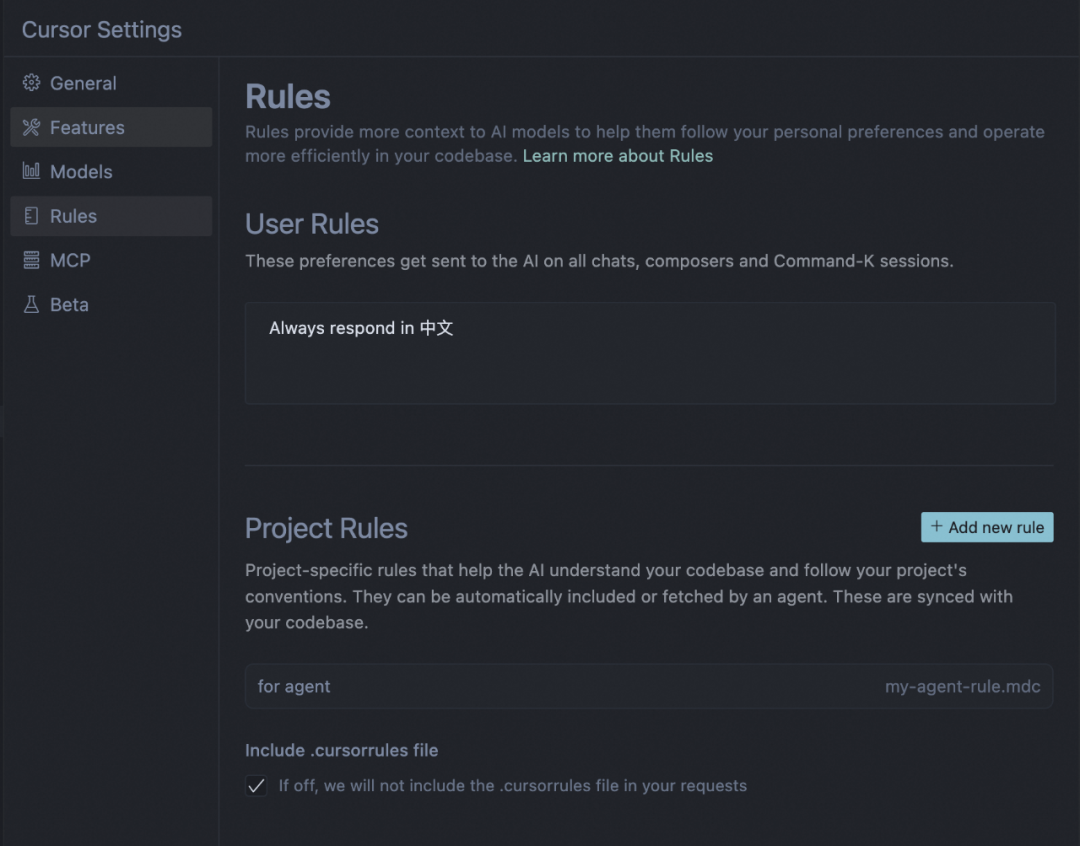Click the my-agent-rule.mdc filename
The width and height of the screenshot is (1080, 846).
click(x=962, y=687)
